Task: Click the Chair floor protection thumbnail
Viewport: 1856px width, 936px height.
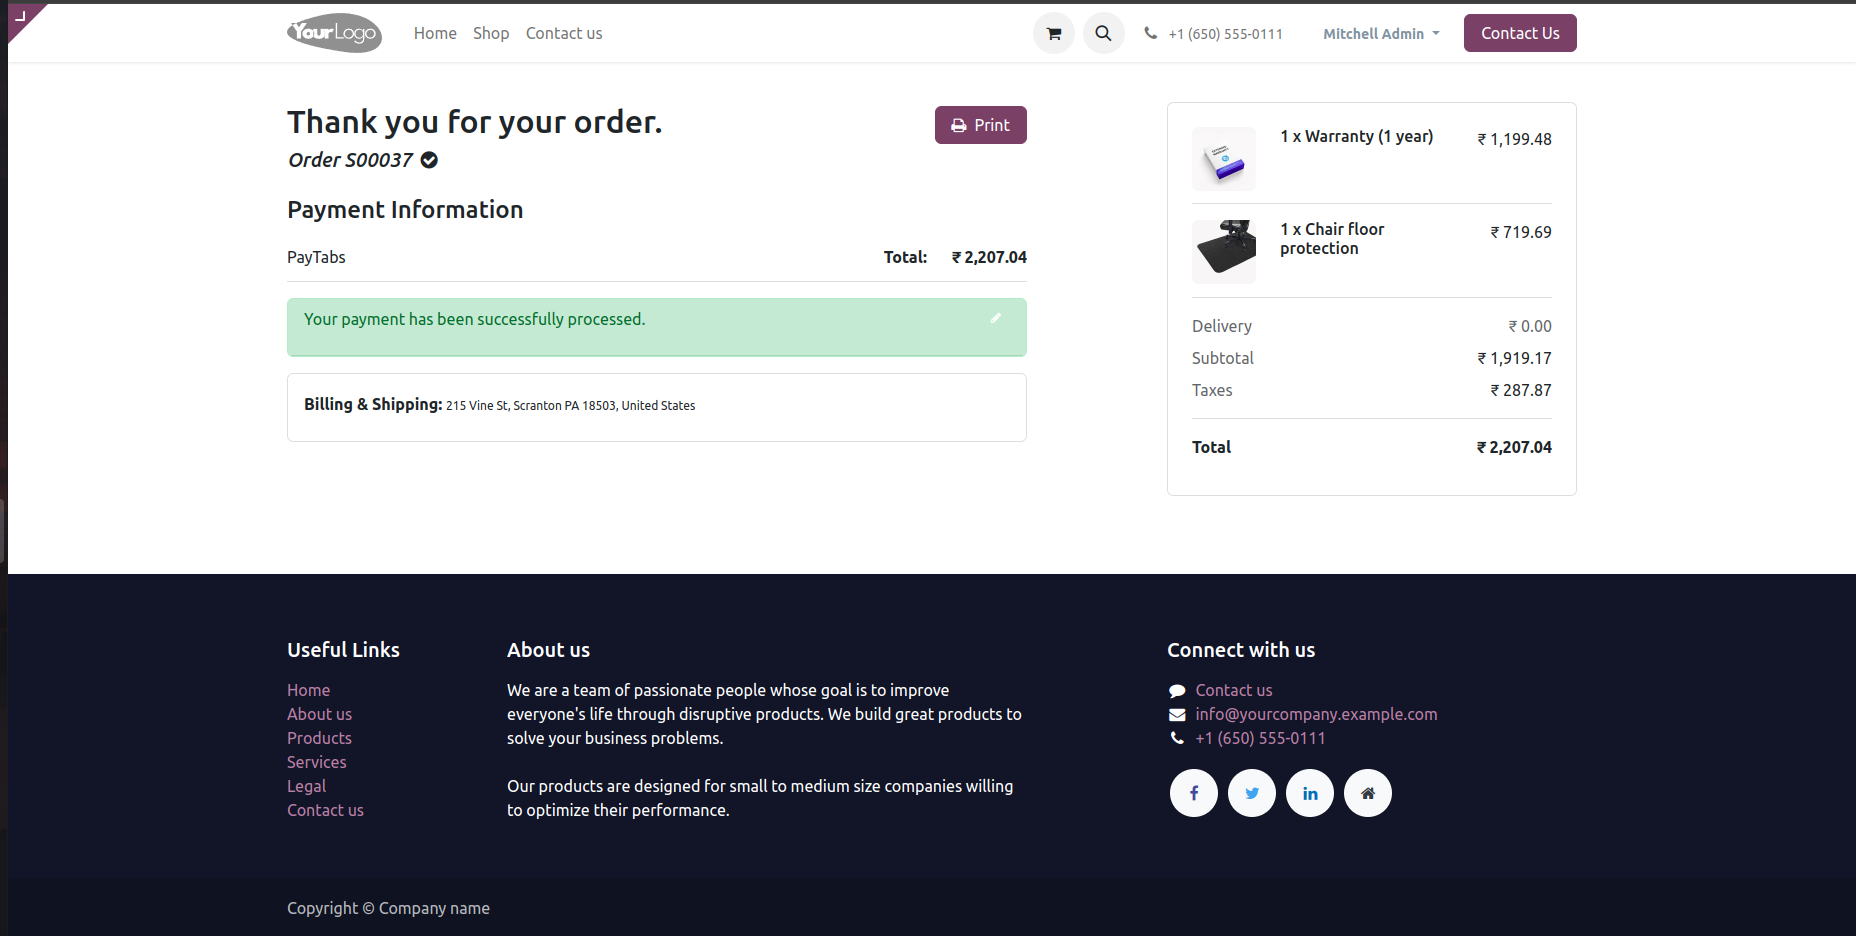Action: pos(1223,251)
